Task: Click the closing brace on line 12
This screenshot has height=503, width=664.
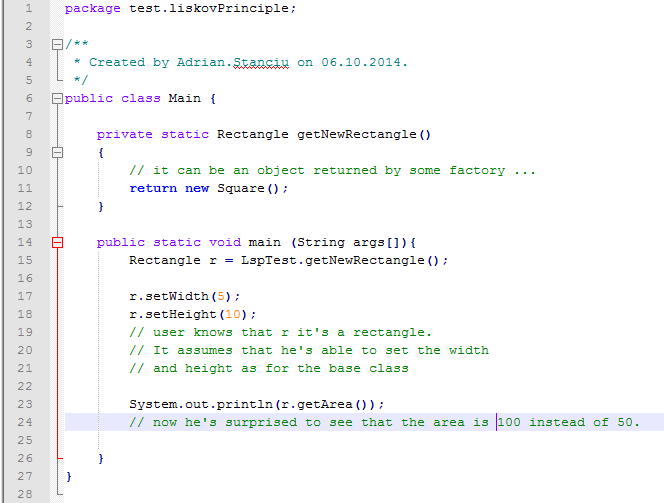Action: [101, 207]
